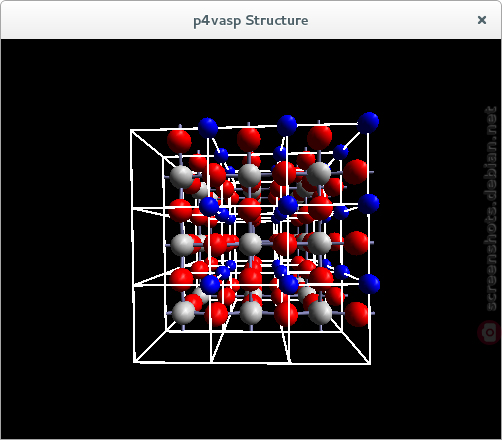The width and height of the screenshot is (502, 440).
Task: Pick the red atom at structure's top-left
Action: point(179,141)
